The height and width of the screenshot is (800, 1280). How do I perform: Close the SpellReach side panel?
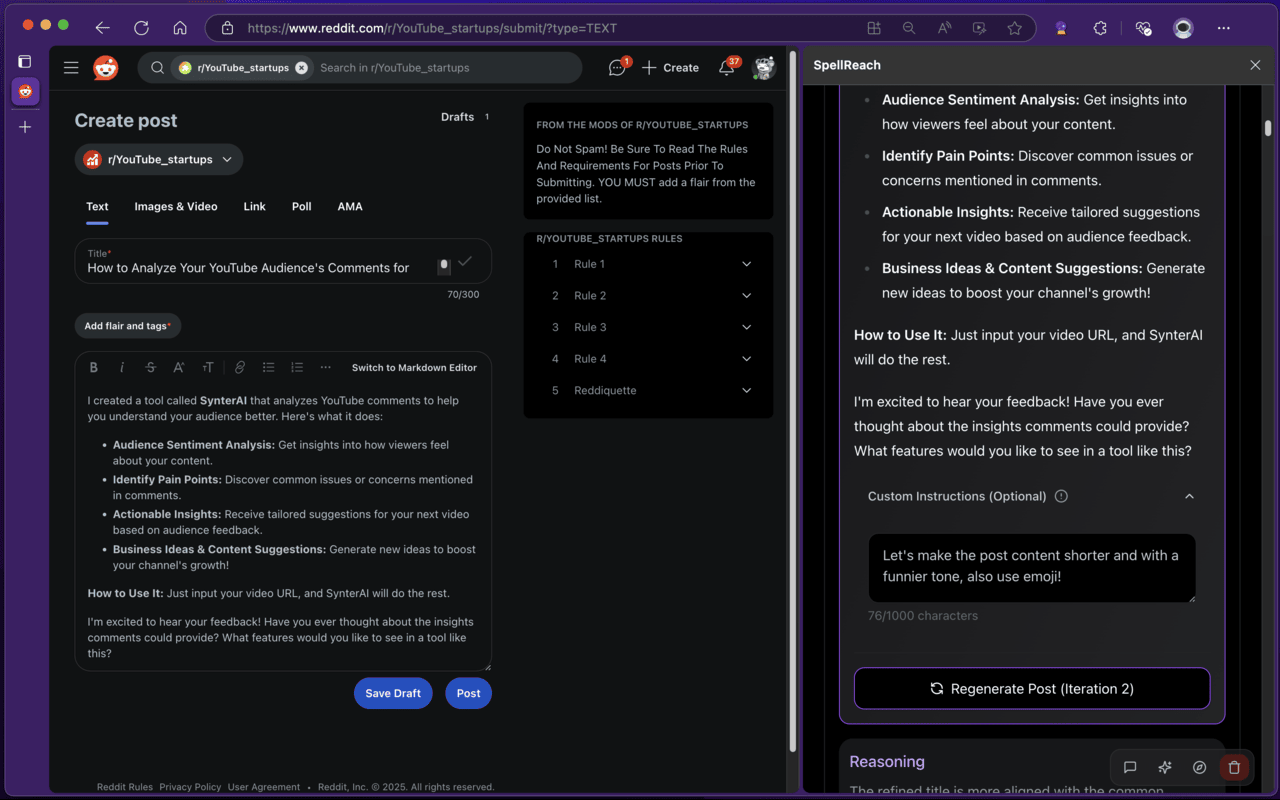tap(1255, 65)
